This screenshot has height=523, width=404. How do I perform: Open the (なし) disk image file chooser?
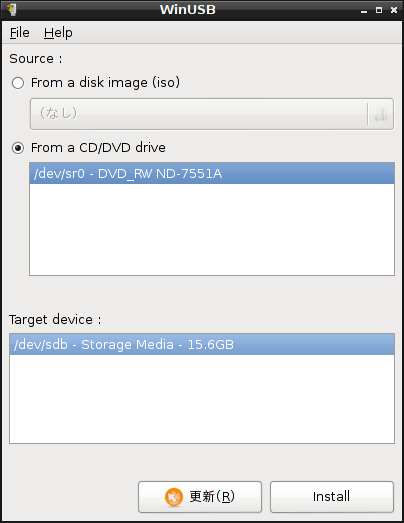(x=212, y=114)
